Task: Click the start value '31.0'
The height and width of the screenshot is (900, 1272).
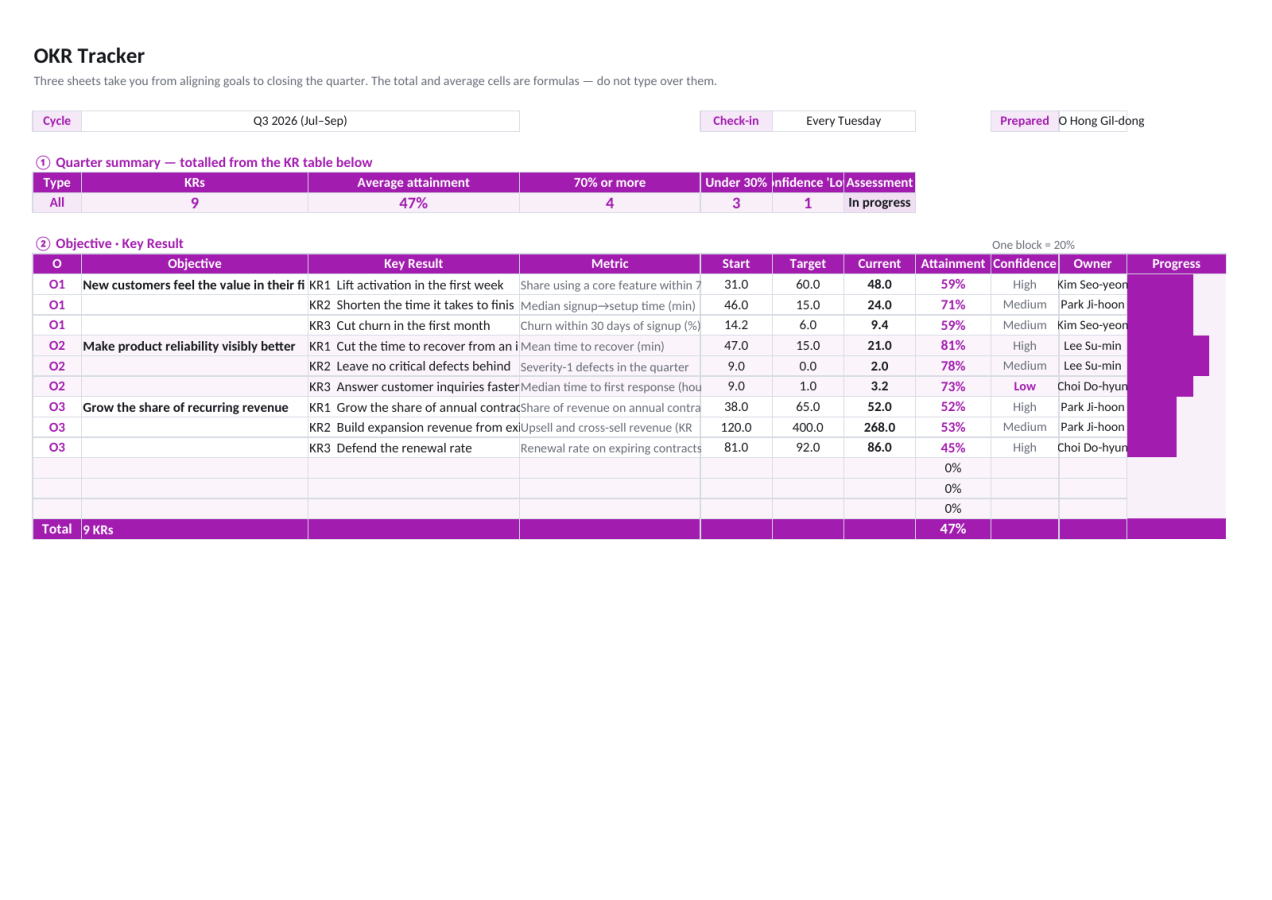Action: [x=736, y=285]
